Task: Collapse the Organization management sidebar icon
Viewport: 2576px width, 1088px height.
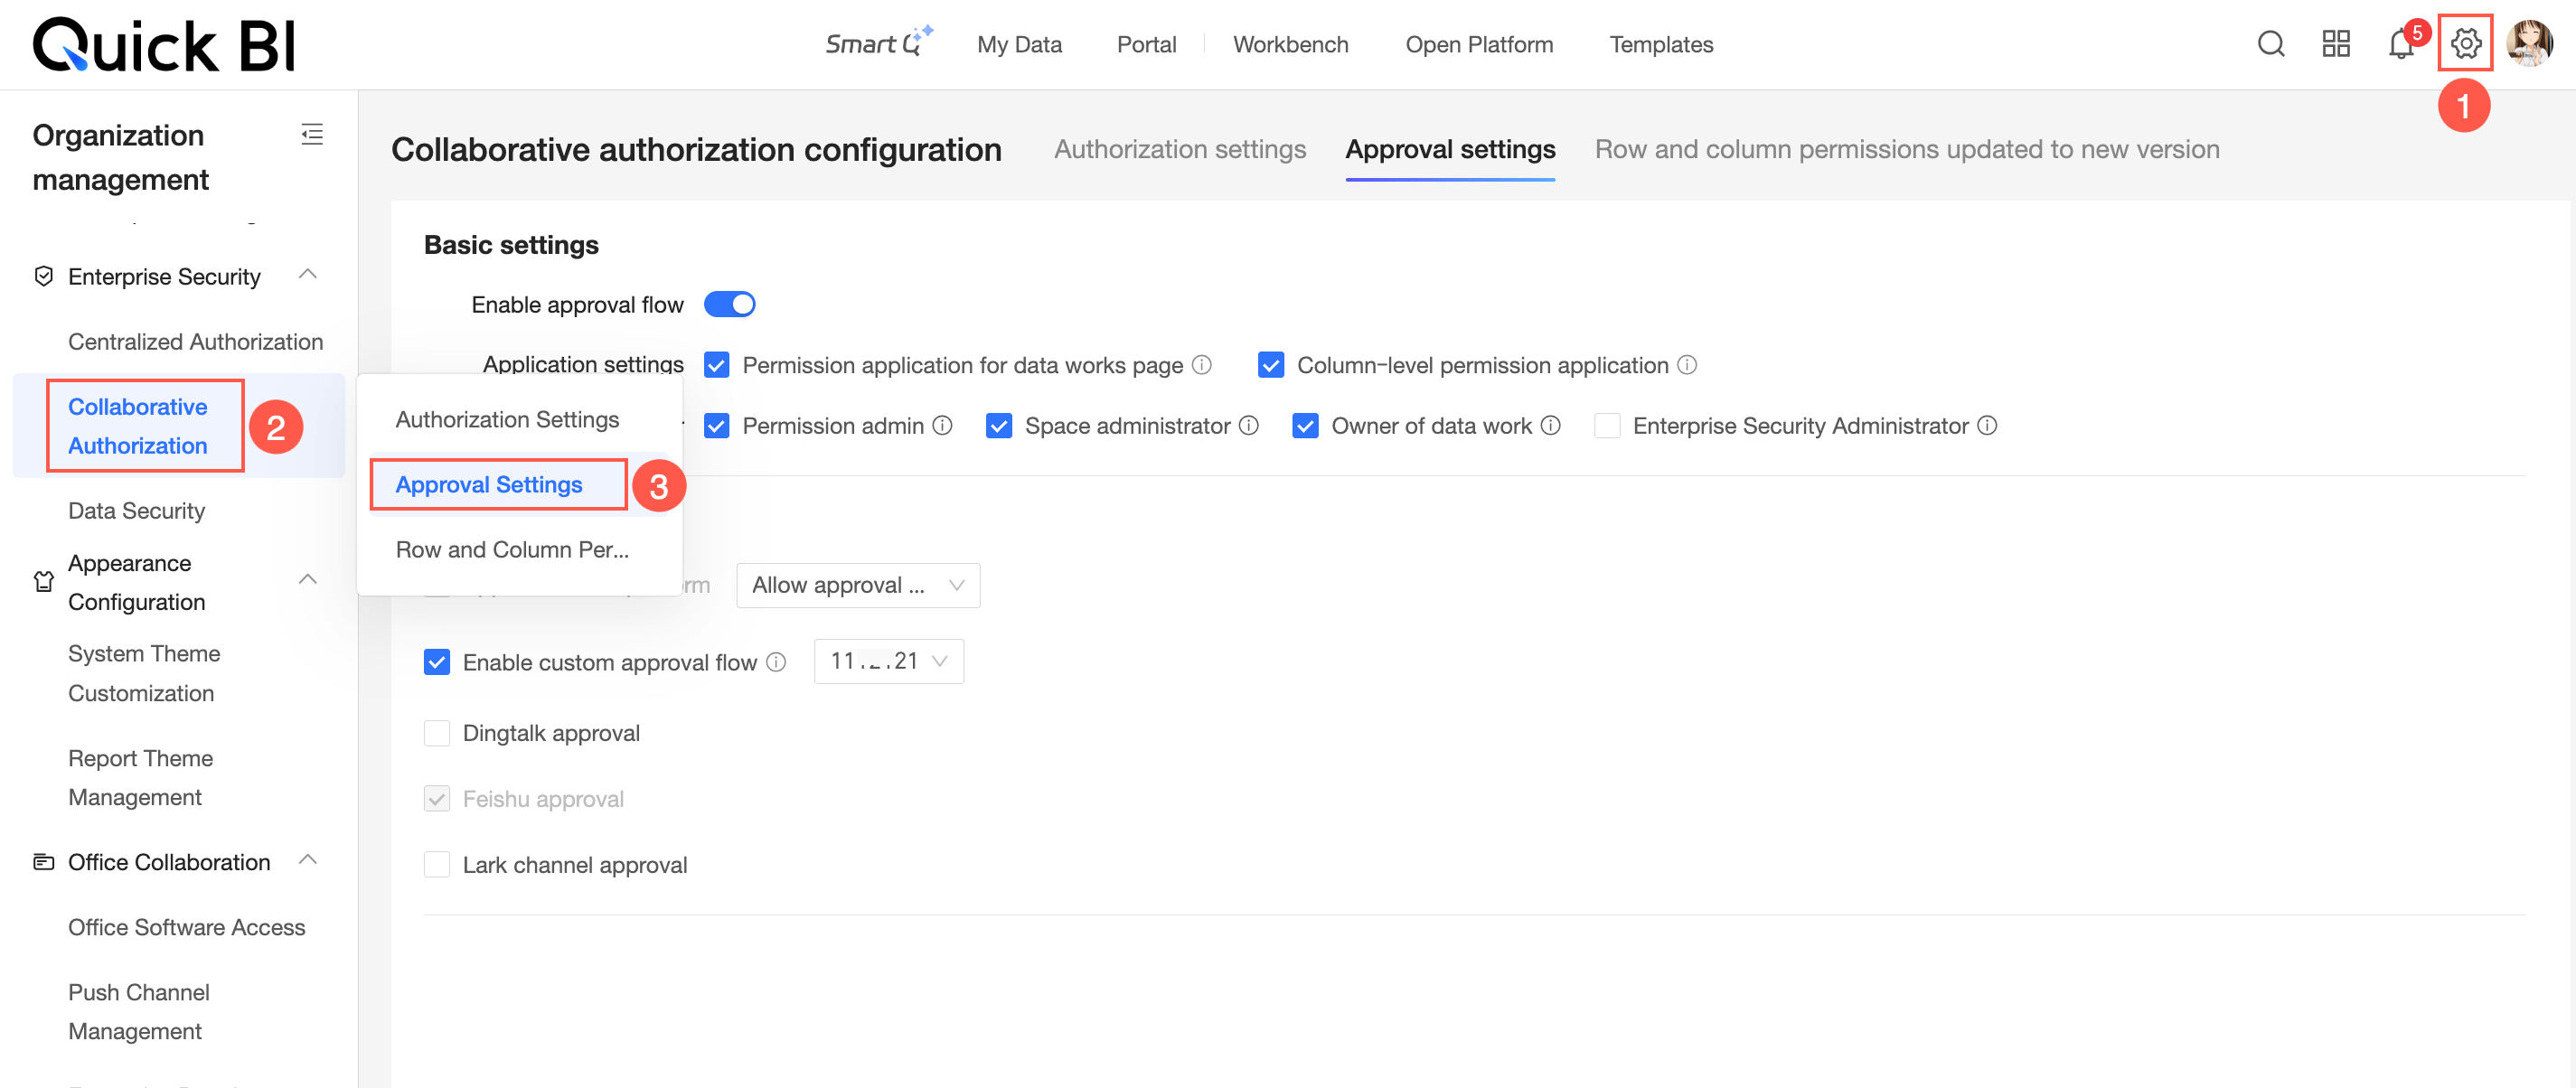Action: coord(312,135)
